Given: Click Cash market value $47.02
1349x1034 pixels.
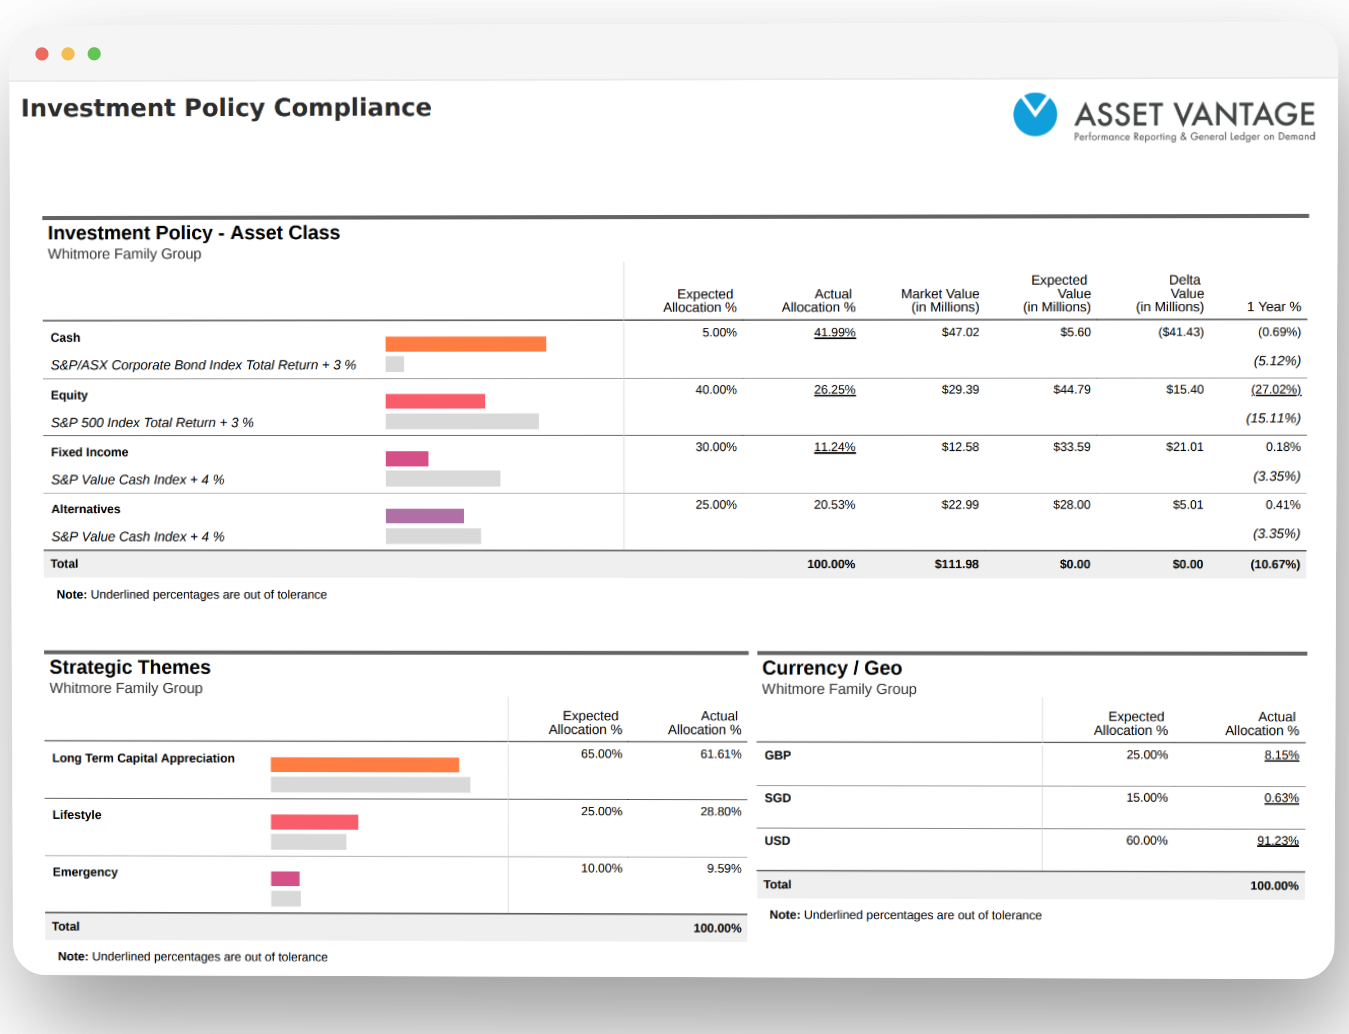Looking at the screenshot, I should (x=960, y=333).
